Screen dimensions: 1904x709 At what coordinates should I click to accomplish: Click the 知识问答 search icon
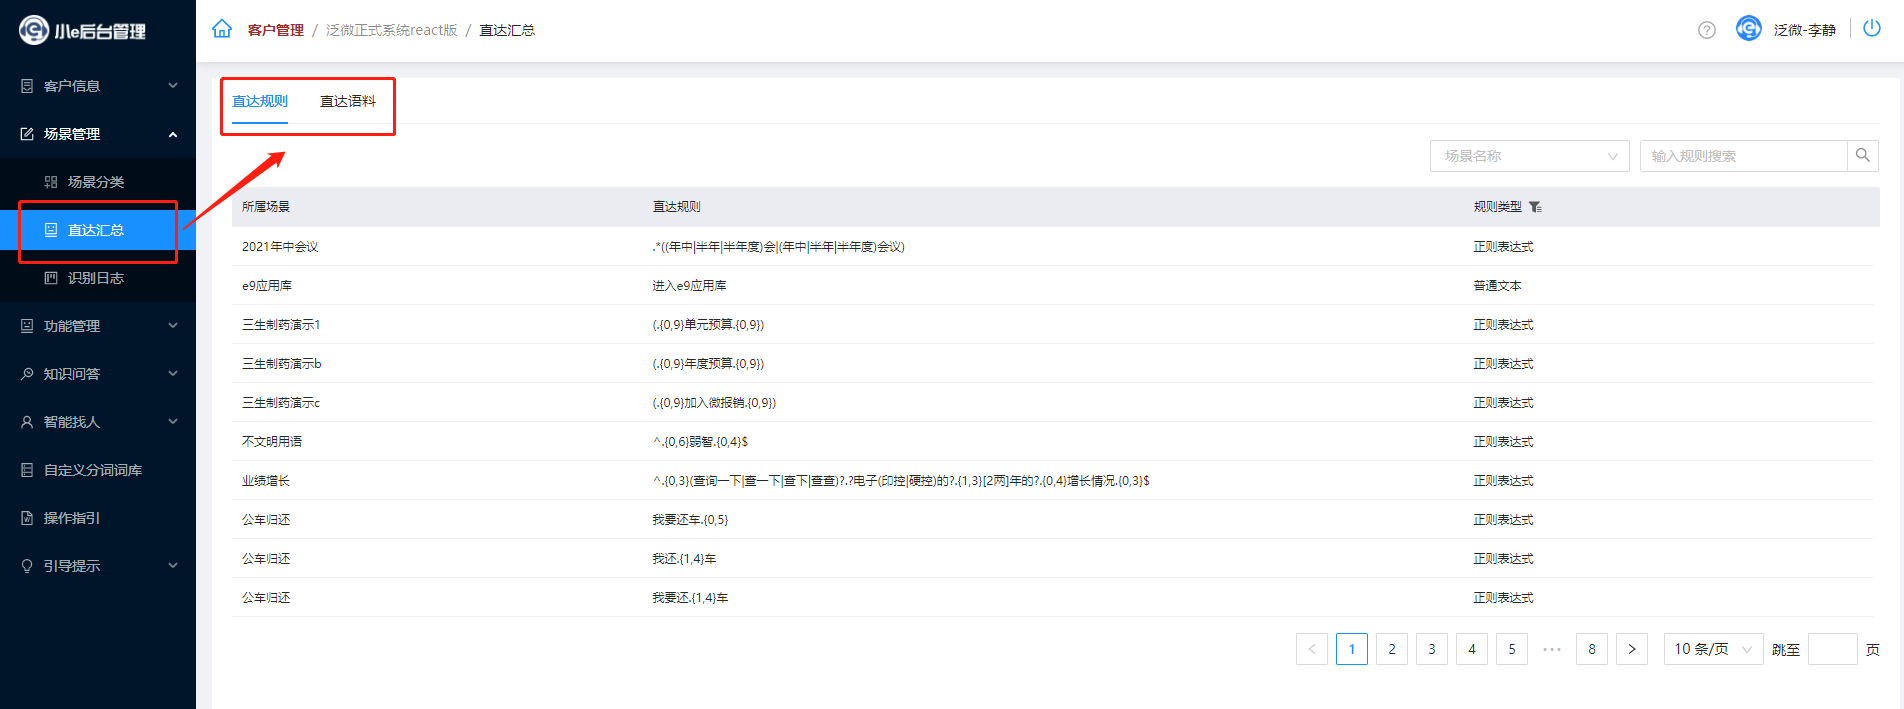tap(27, 374)
